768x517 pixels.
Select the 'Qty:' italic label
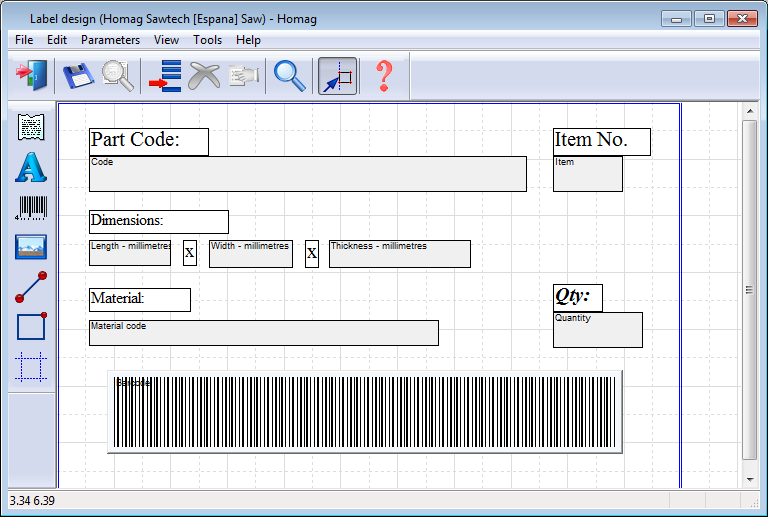point(578,298)
